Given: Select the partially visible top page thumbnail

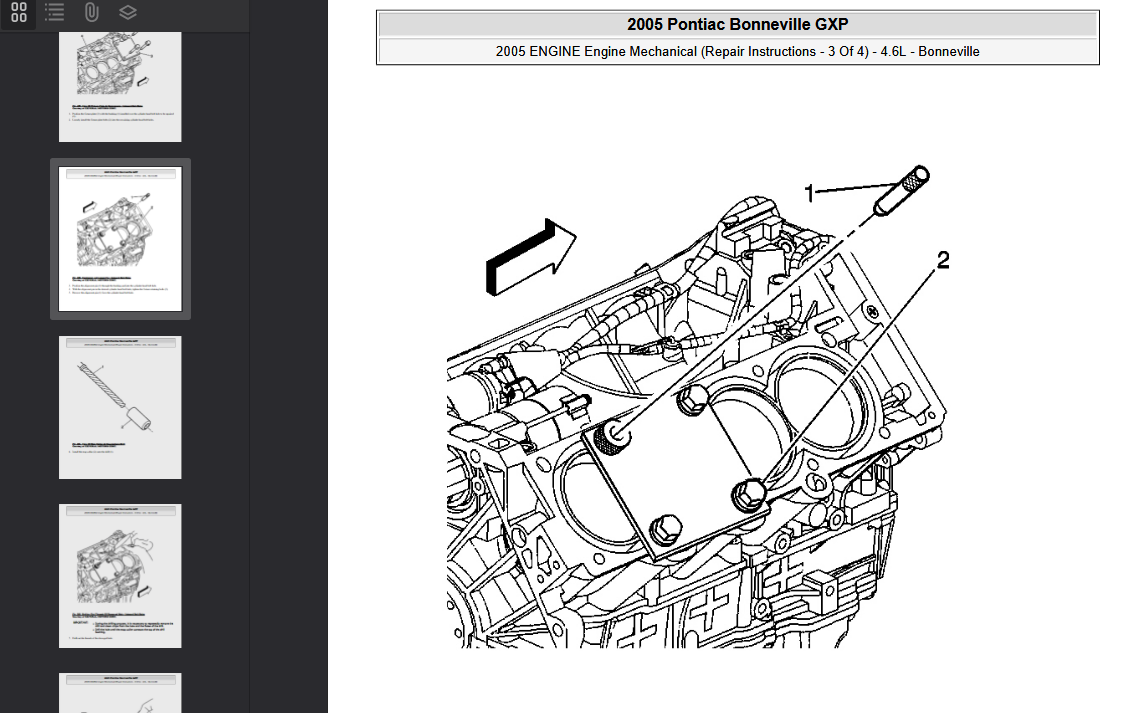Looking at the screenshot, I should click(x=120, y=86).
